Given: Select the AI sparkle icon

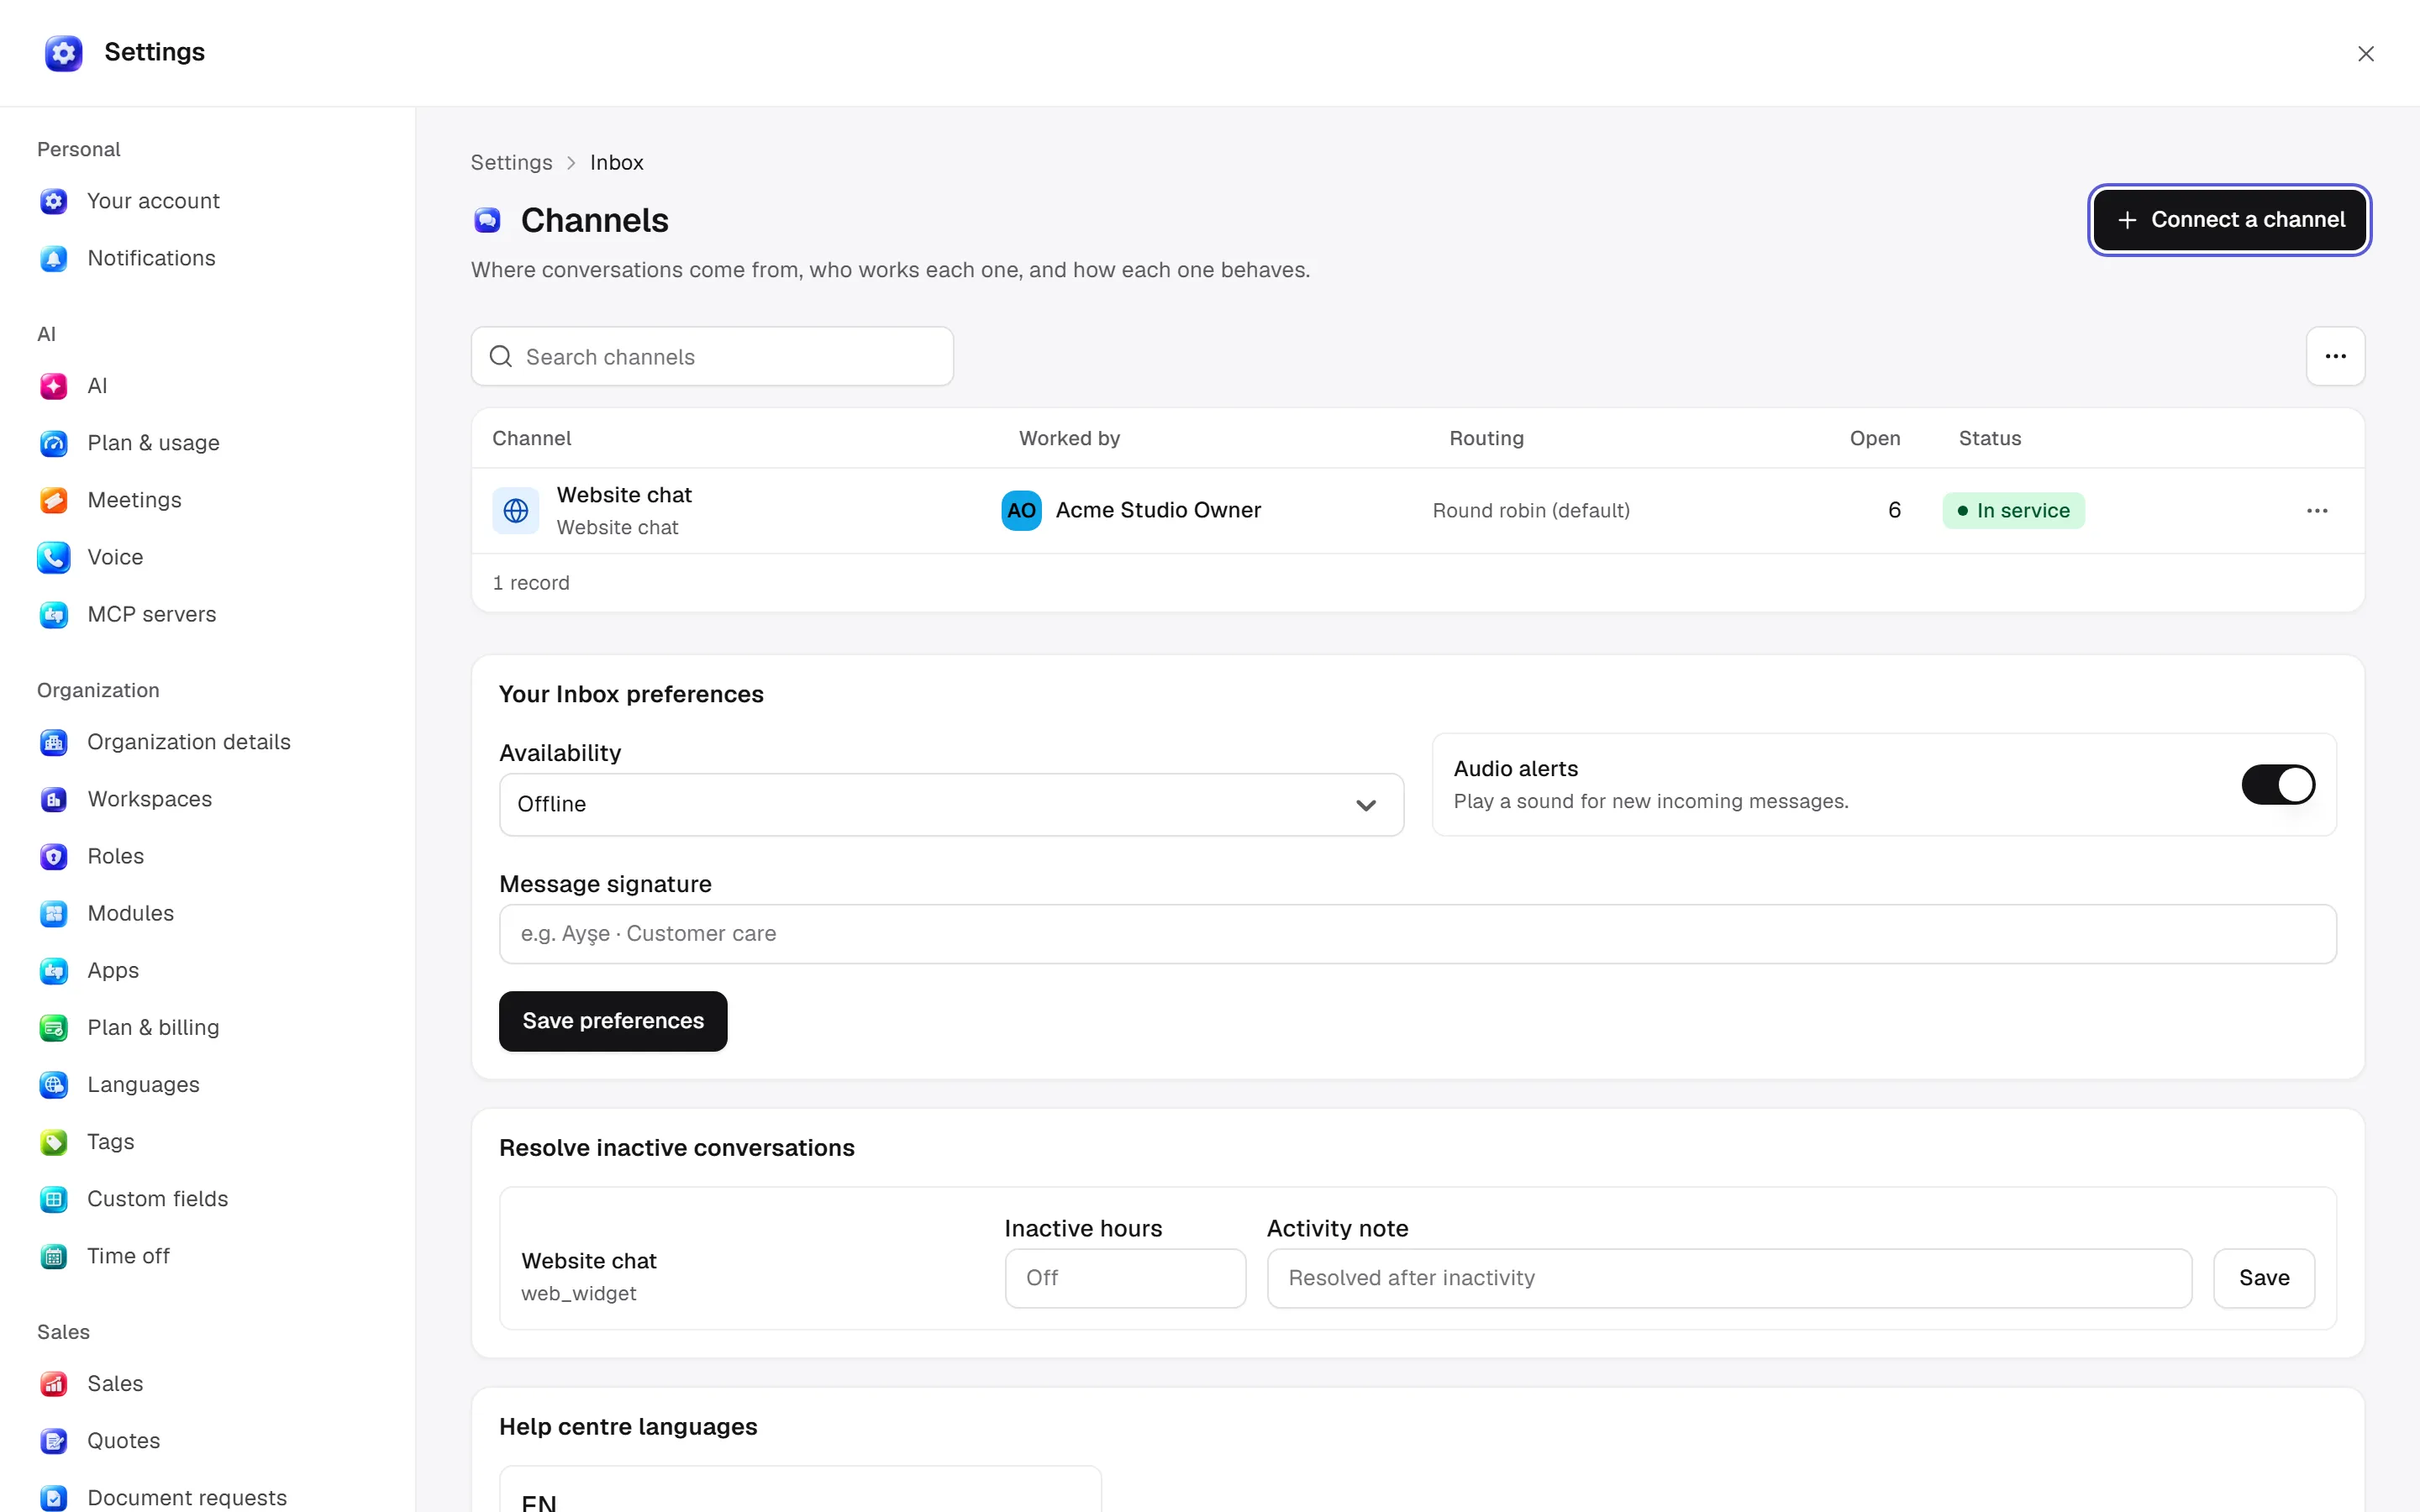Looking at the screenshot, I should pyautogui.click(x=53, y=386).
